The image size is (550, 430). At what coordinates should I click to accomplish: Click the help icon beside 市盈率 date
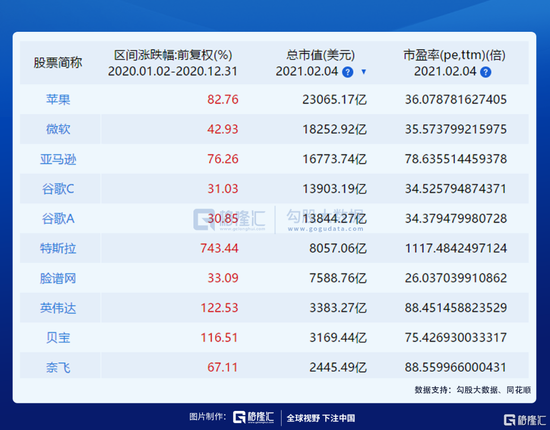pyautogui.click(x=485, y=72)
